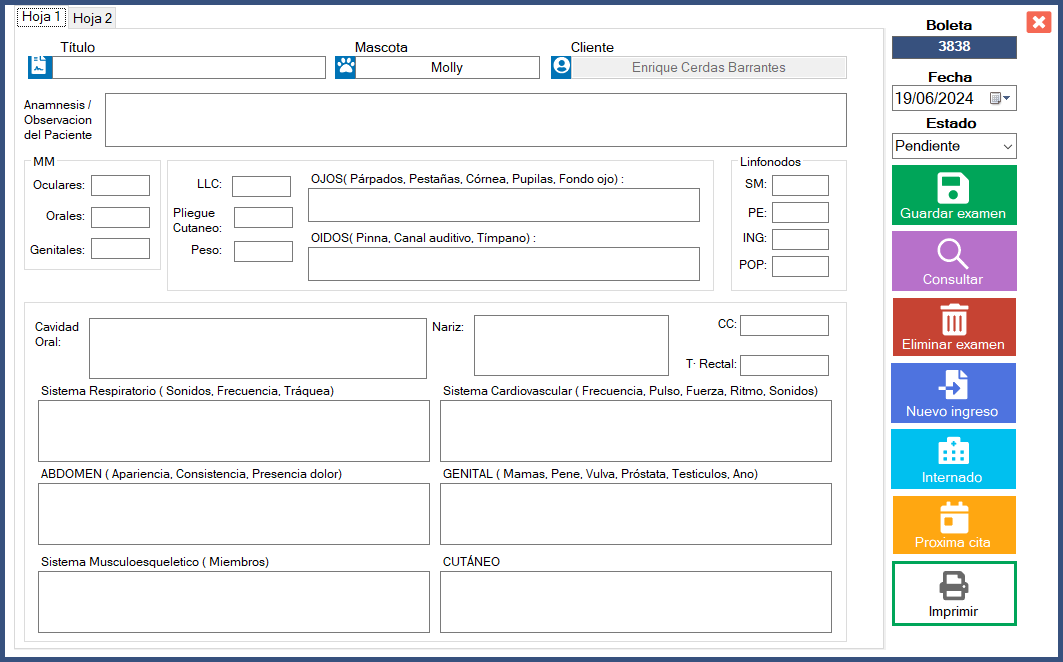Schedule with the Proxima cita button
1063x662 pixels.
pyautogui.click(x=954, y=524)
